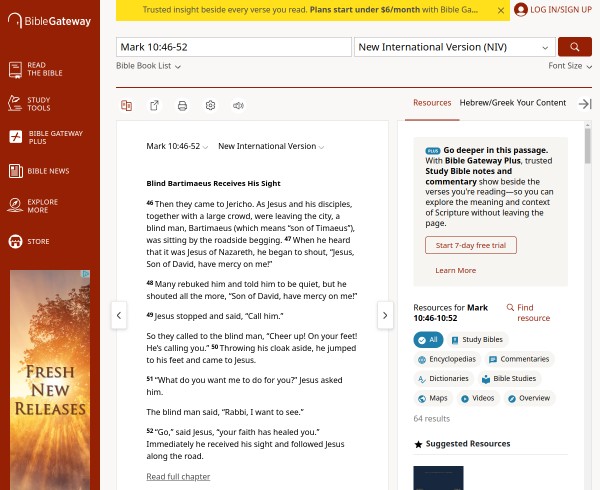Expand the Bible Book List

click(148, 66)
